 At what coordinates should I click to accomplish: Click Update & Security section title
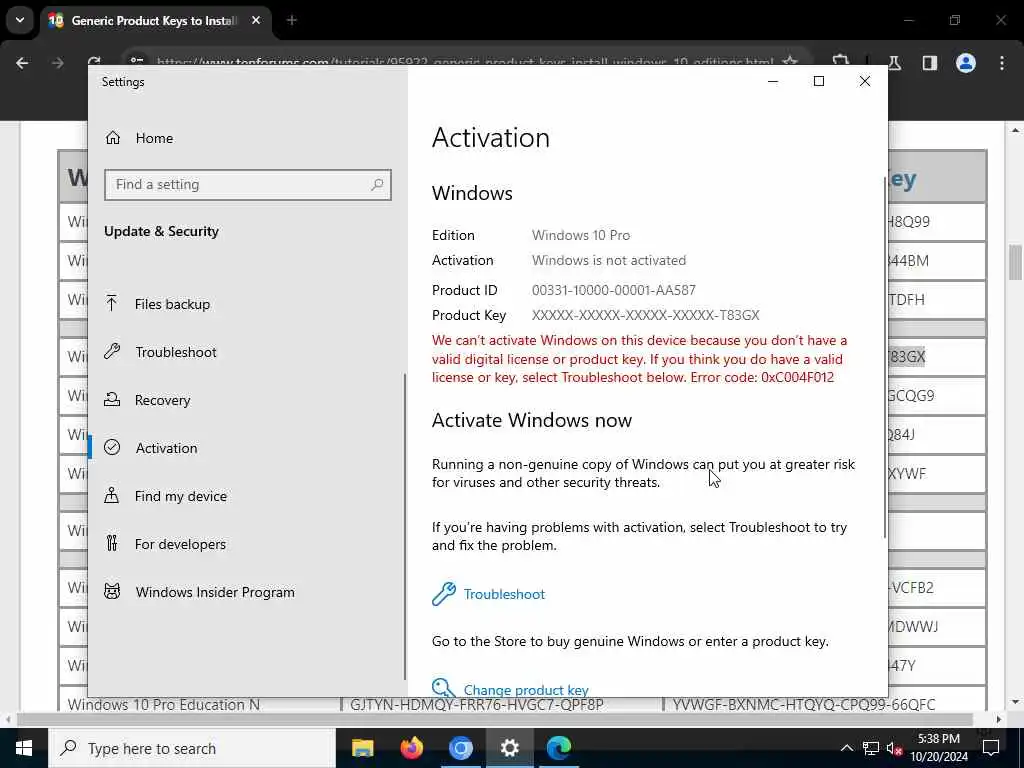[x=161, y=231]
